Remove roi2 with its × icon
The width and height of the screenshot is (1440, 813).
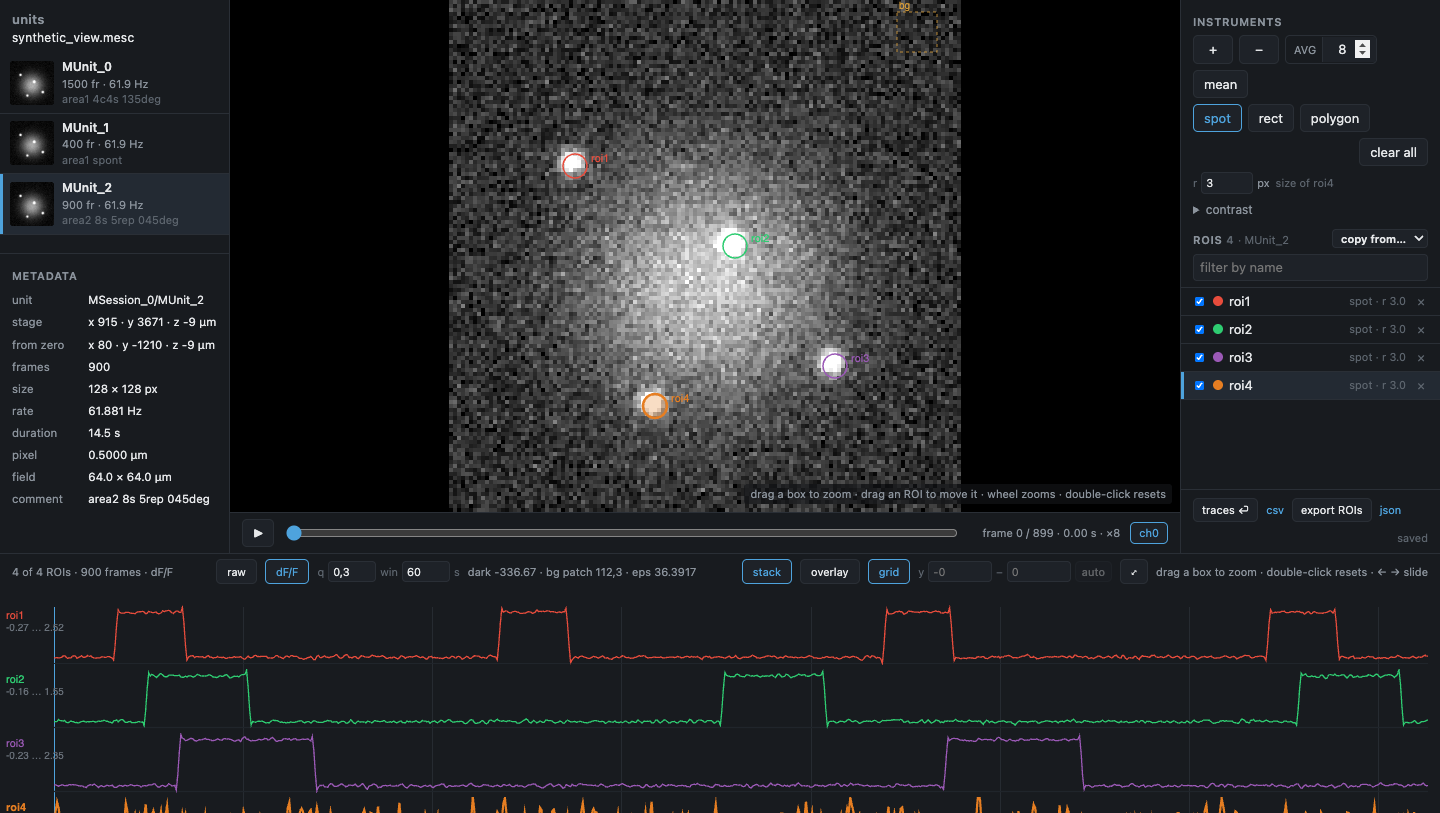click(x=1421, y=330)
